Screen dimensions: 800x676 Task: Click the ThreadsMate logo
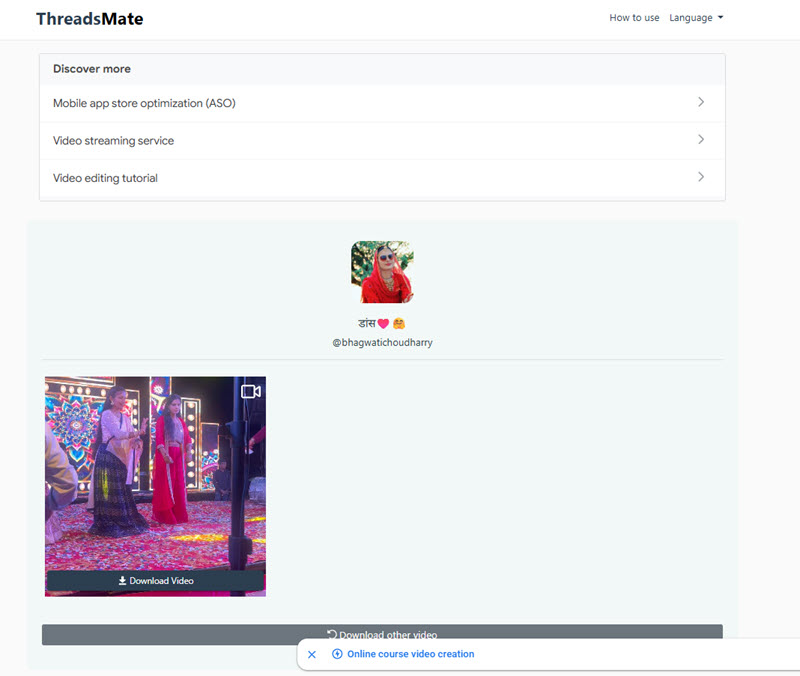(88, 18)
